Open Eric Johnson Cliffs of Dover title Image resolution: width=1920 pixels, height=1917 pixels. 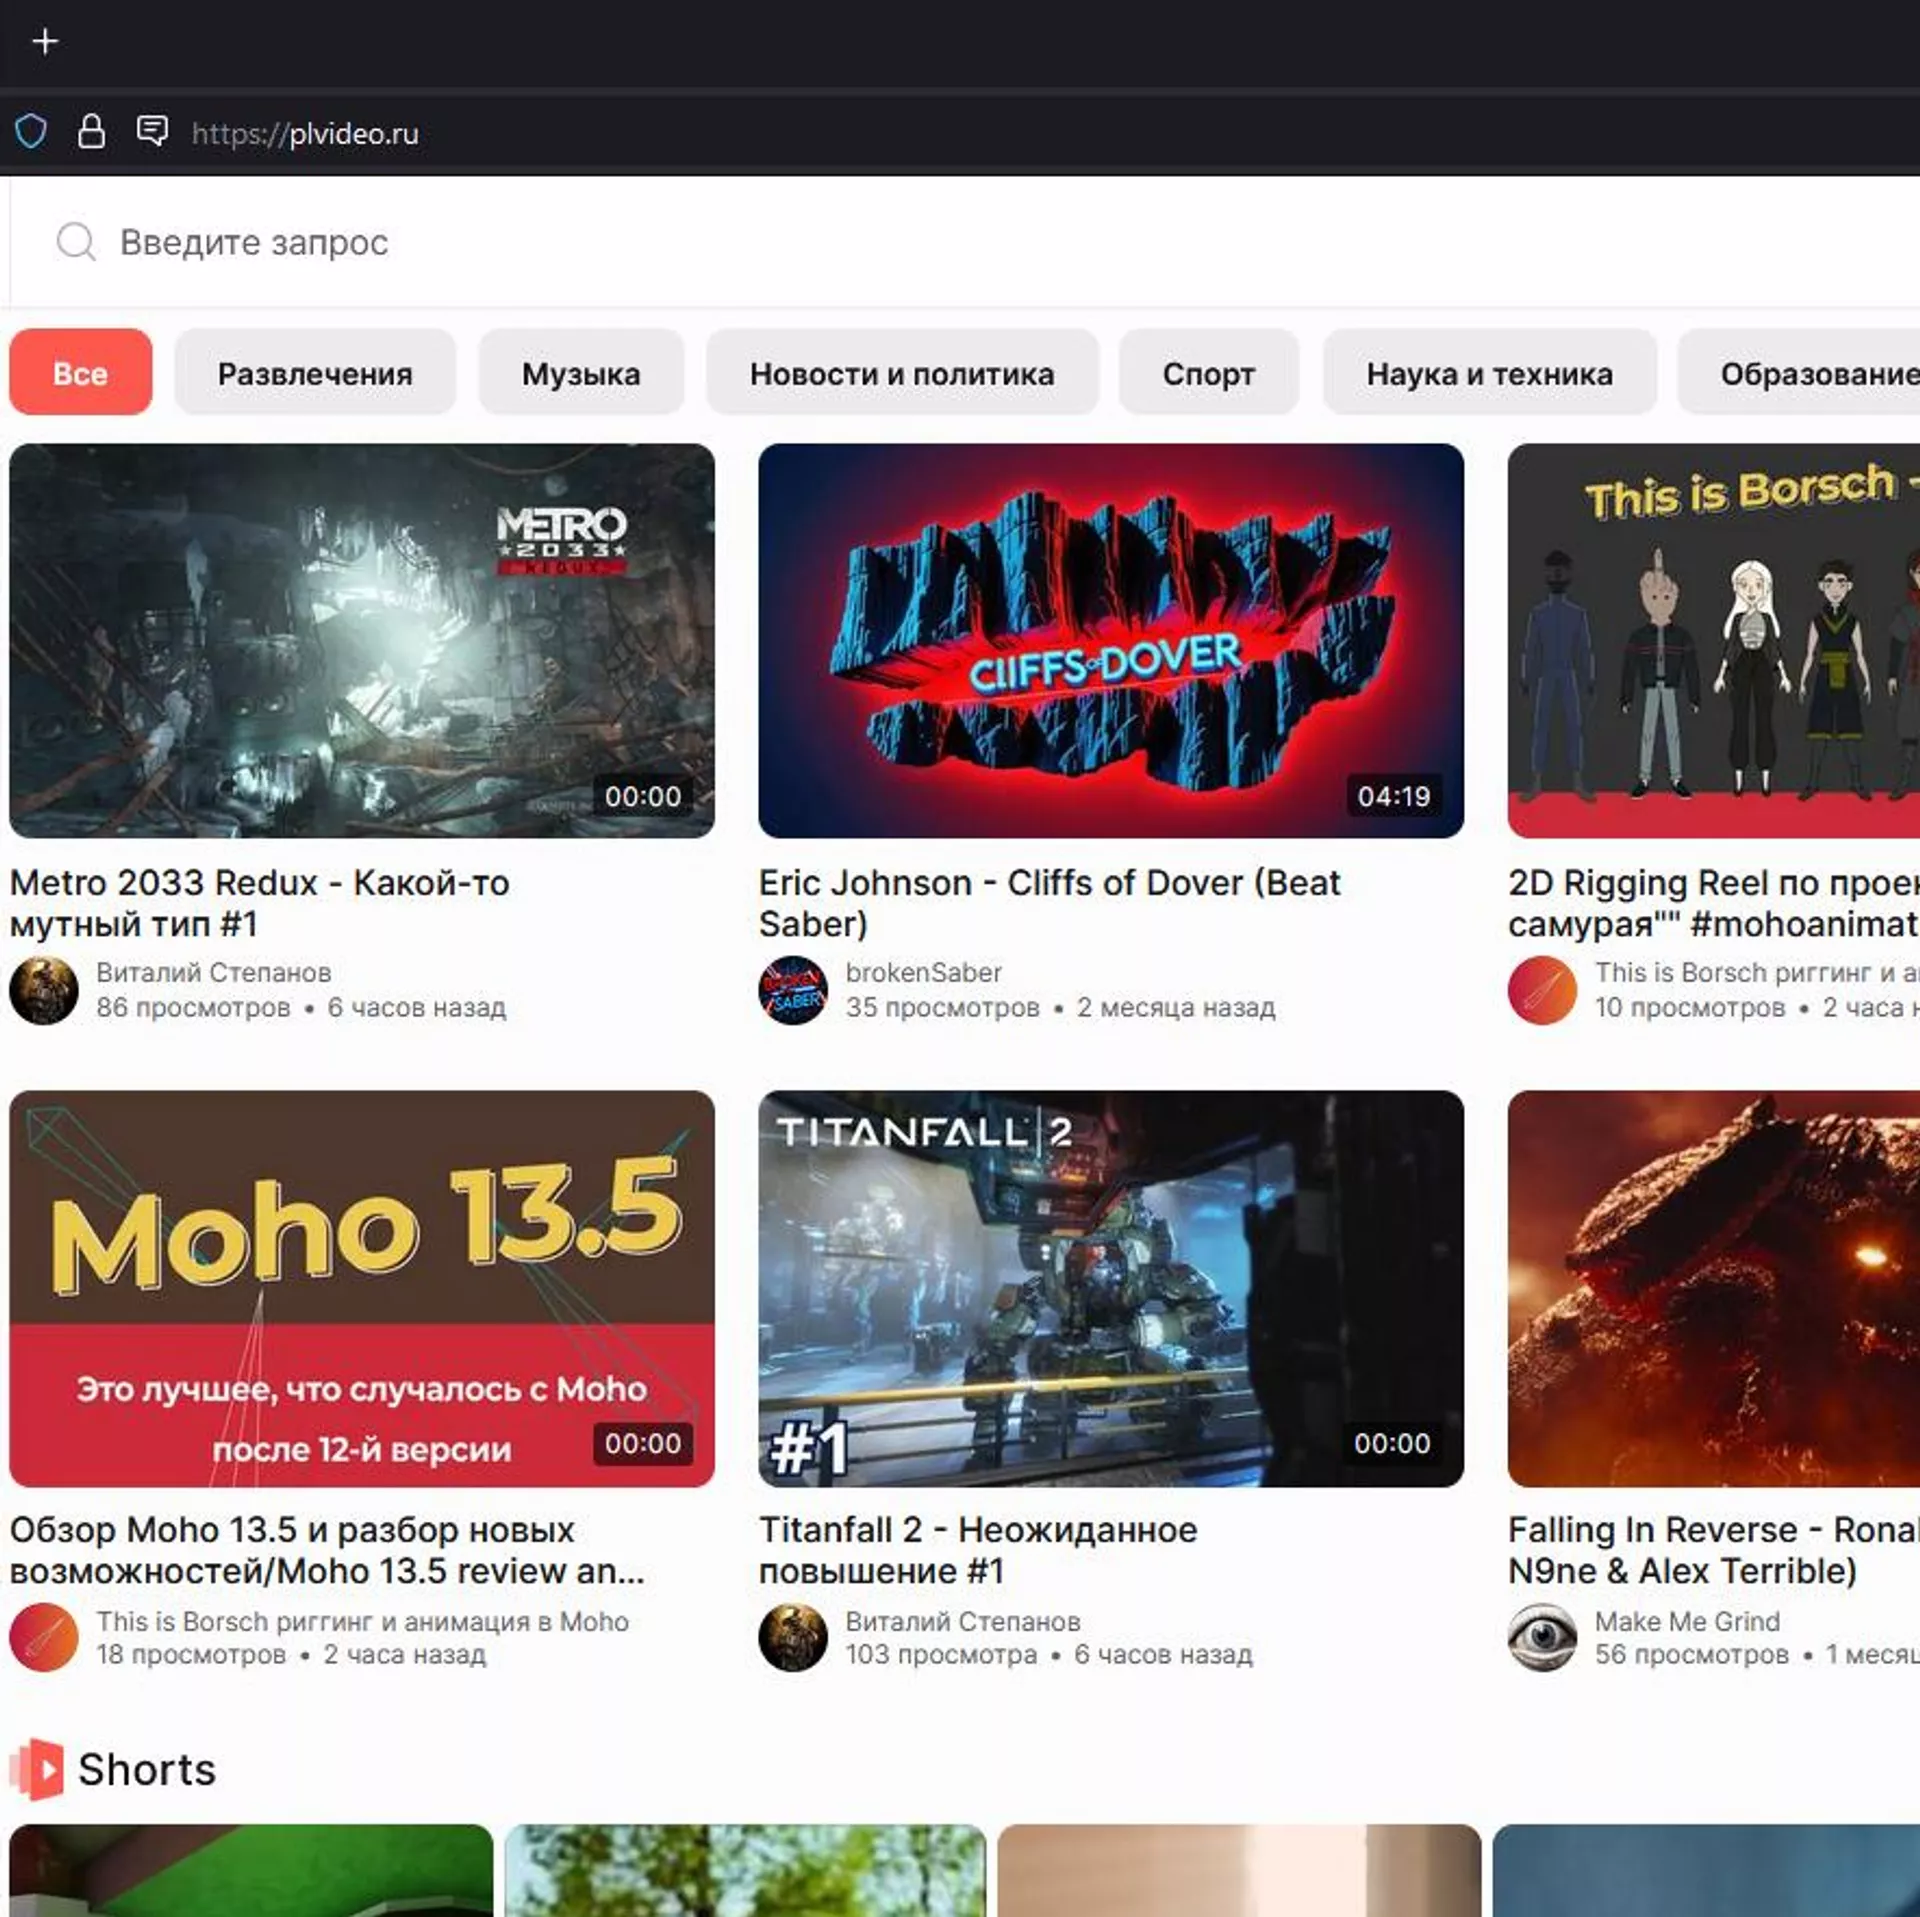coord(1048,902)
